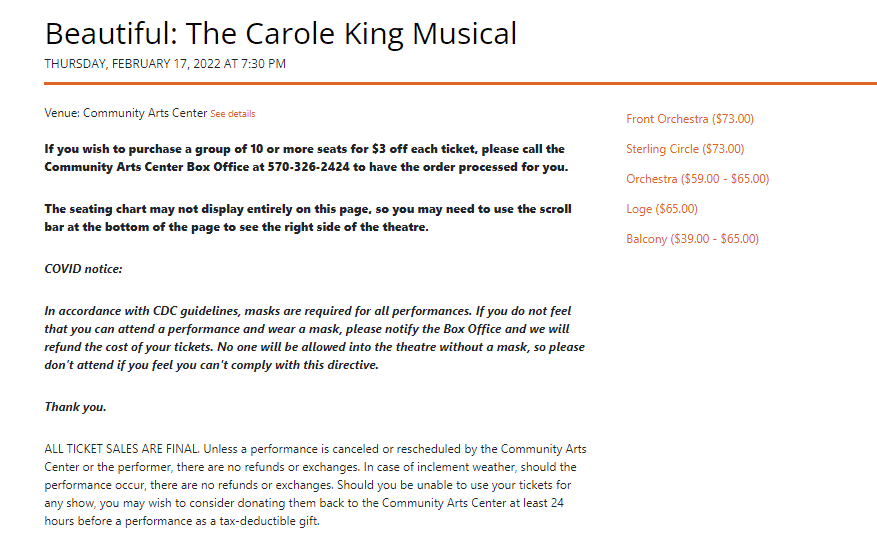Image resolution: width=877 pixels, height=549 pixels.
Task: Click the $3 off each ticket text
Action: (423, 149)
